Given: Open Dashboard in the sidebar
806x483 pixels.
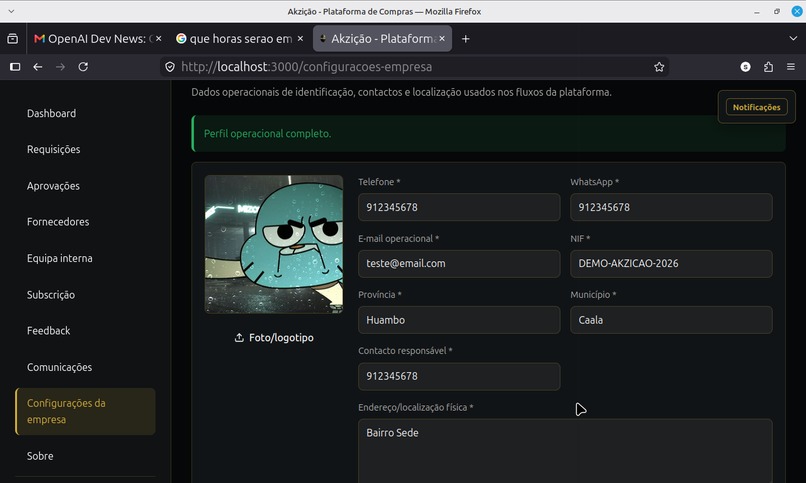Looking at the screenshot, I should pos(51,114).
